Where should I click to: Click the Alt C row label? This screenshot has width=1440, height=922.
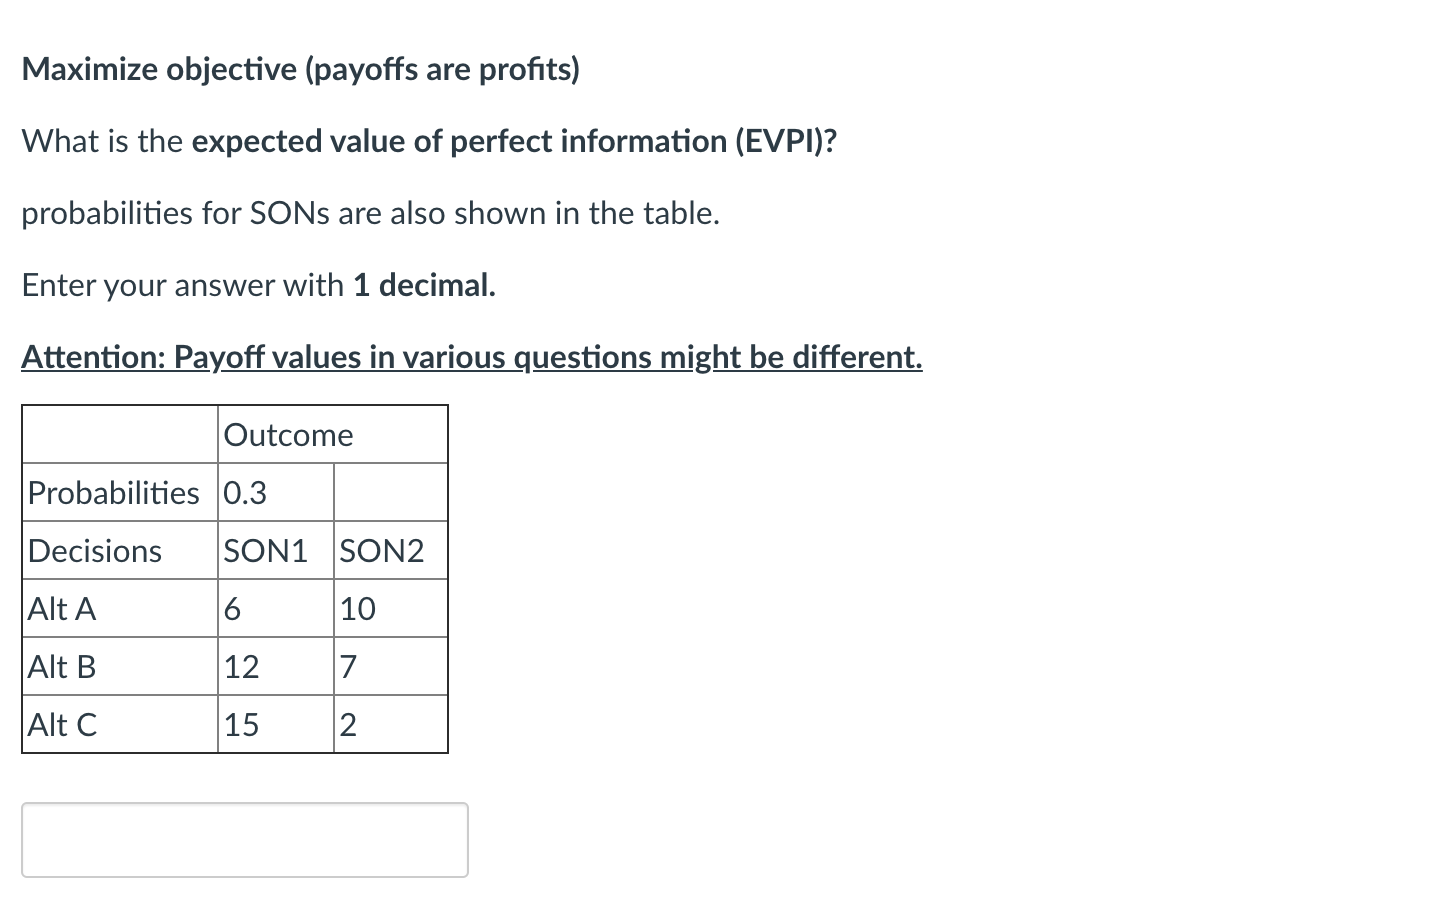62,724
